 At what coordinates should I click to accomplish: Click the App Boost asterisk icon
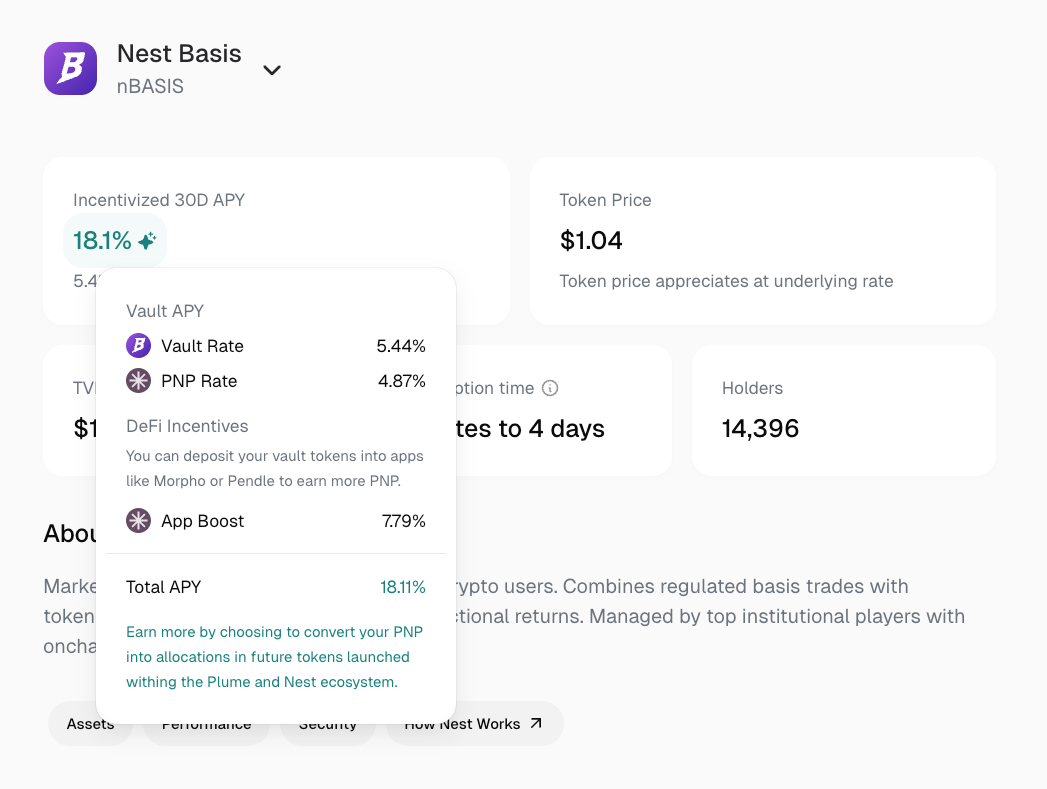point(138,521)
